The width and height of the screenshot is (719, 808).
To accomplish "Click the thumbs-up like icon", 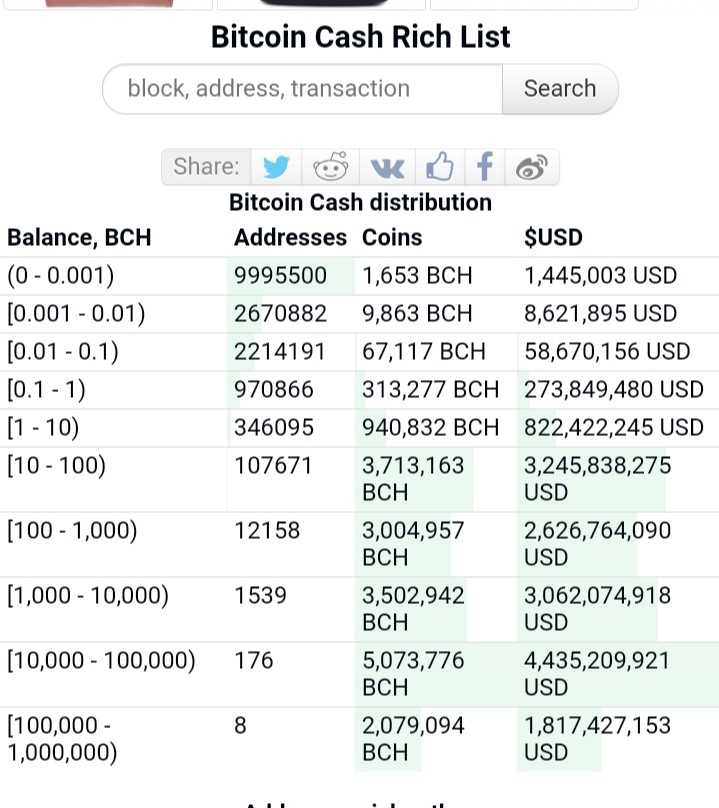I will 440,167.
